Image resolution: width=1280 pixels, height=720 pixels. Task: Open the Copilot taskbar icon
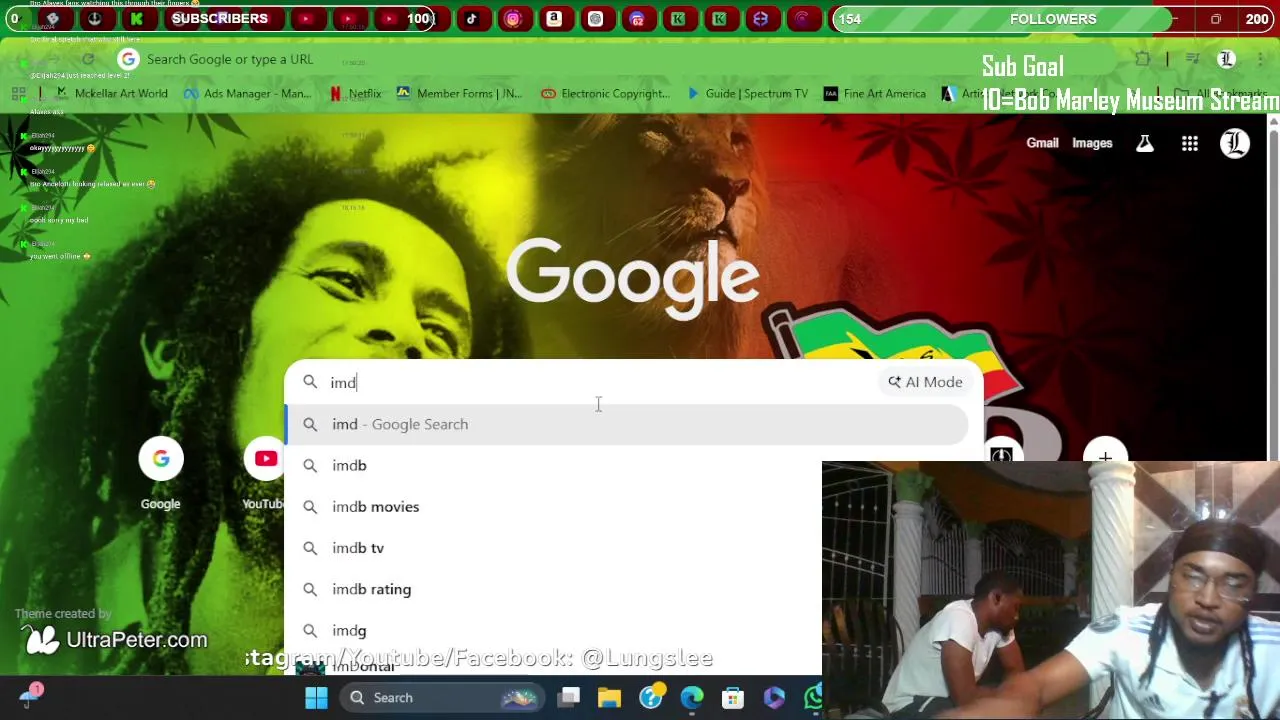(x=774, y=697)
